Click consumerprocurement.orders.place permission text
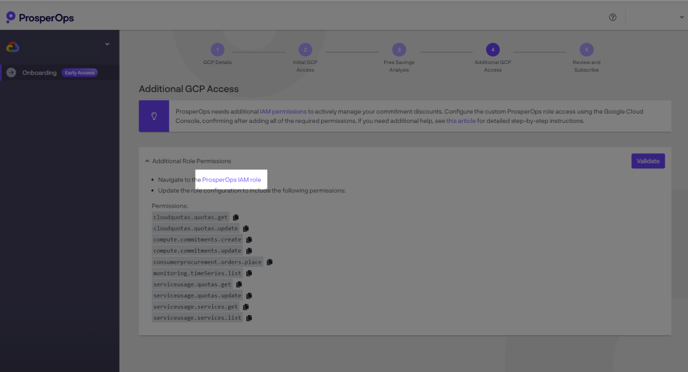 point(207,262)
